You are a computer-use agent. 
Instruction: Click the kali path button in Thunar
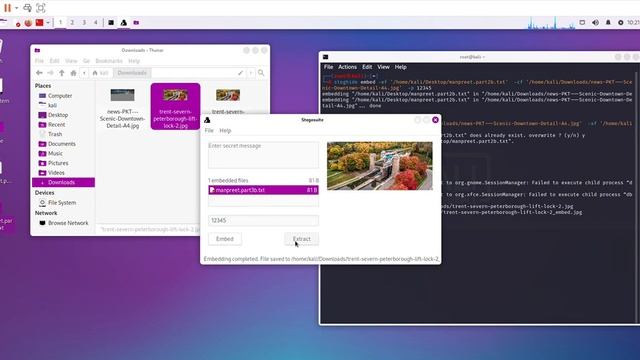coord(100,73)
